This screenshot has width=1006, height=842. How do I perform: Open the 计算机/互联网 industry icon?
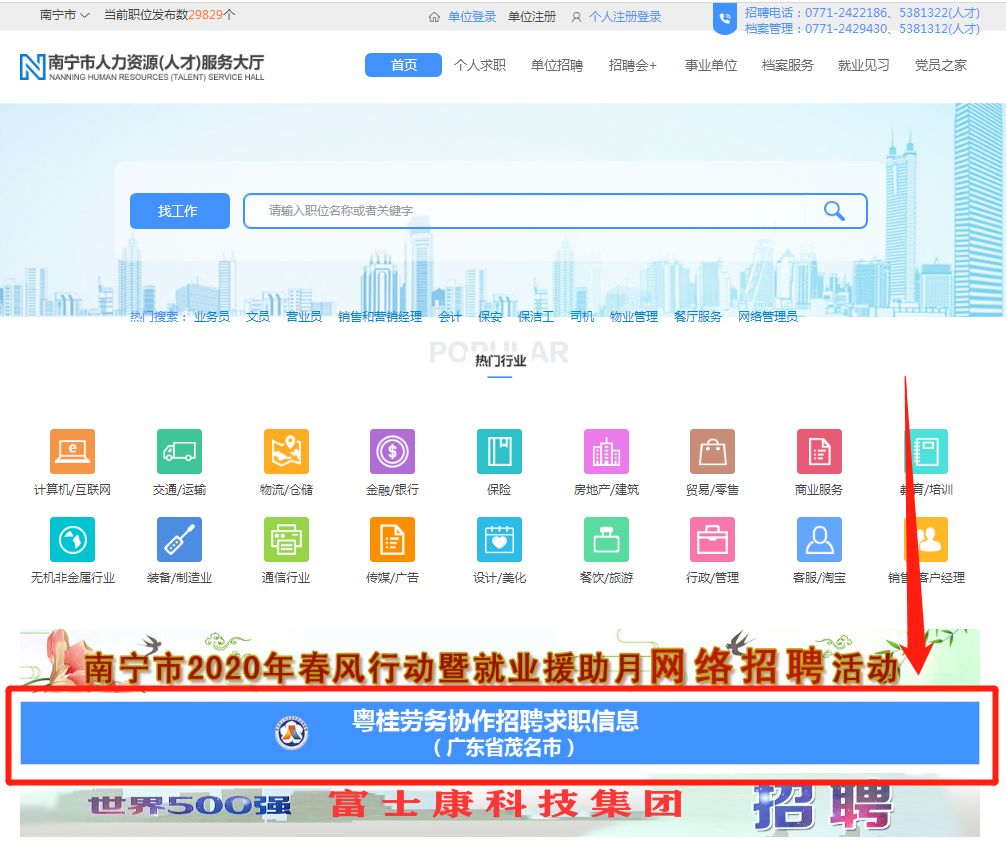72,452
